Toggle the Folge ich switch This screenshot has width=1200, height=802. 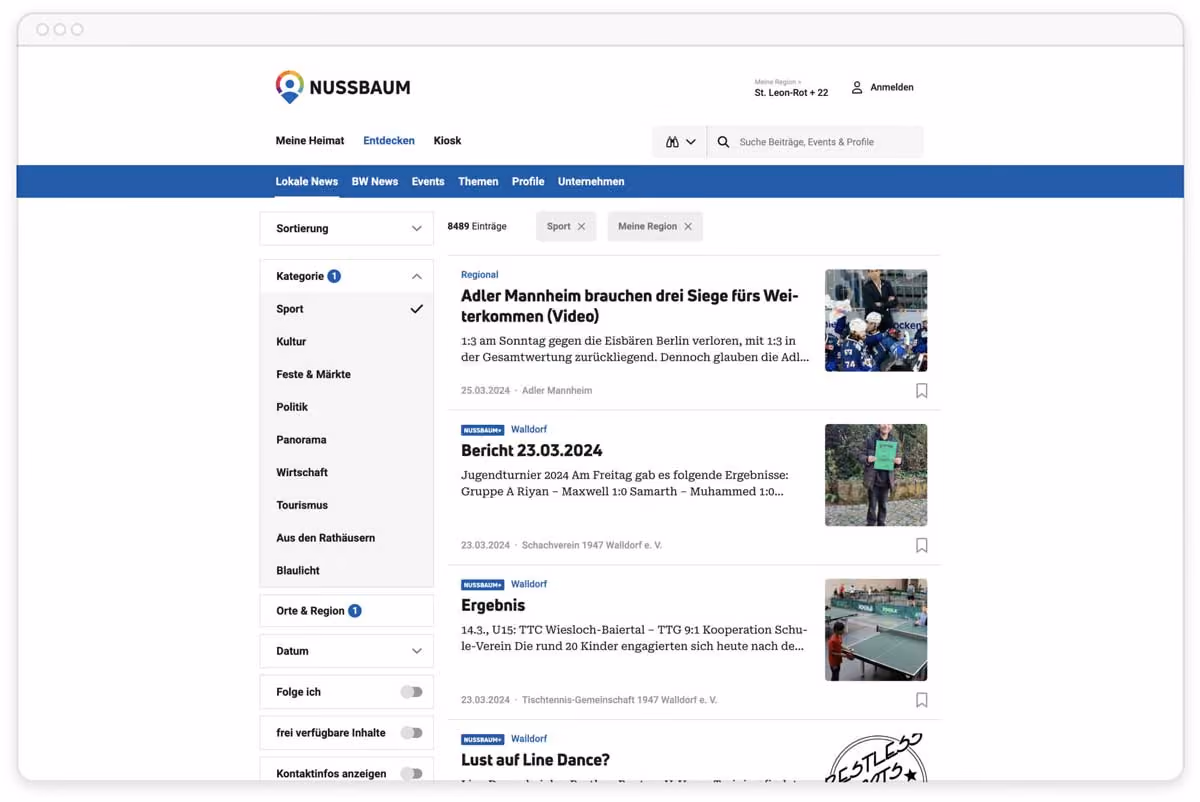pyautogui.click(x=411, y=692)
